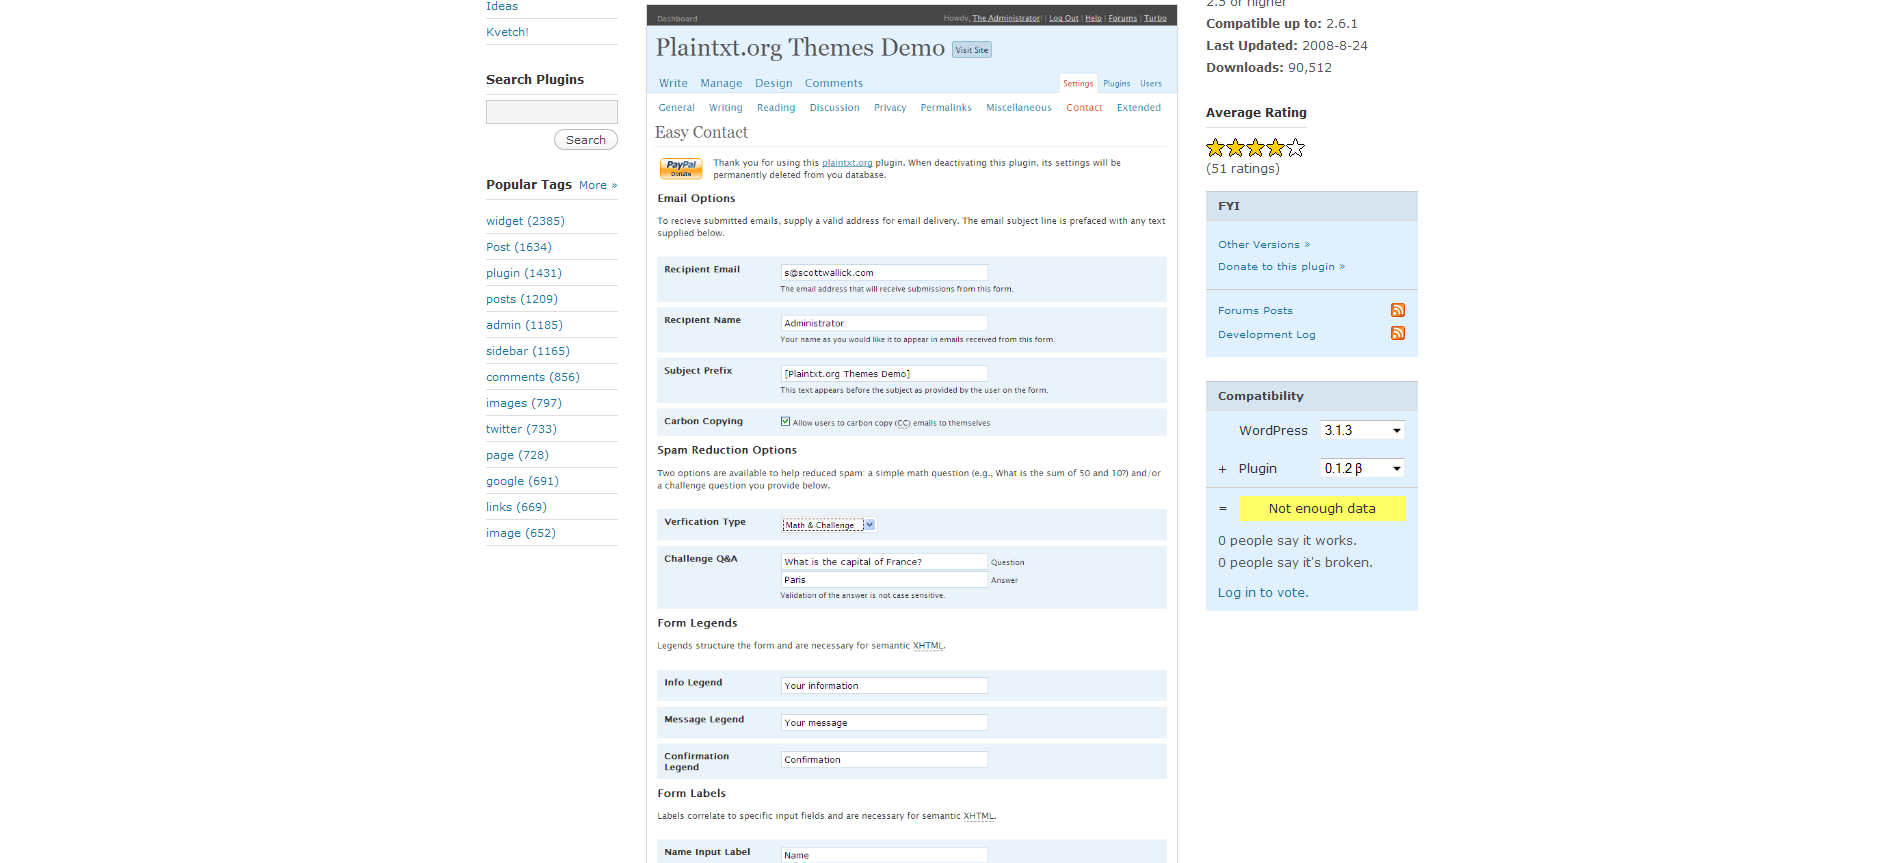The image size is (1903, 863).
Task: Open the widget (2385) tag
Action: pyautogui.click(x=525, y=221)
